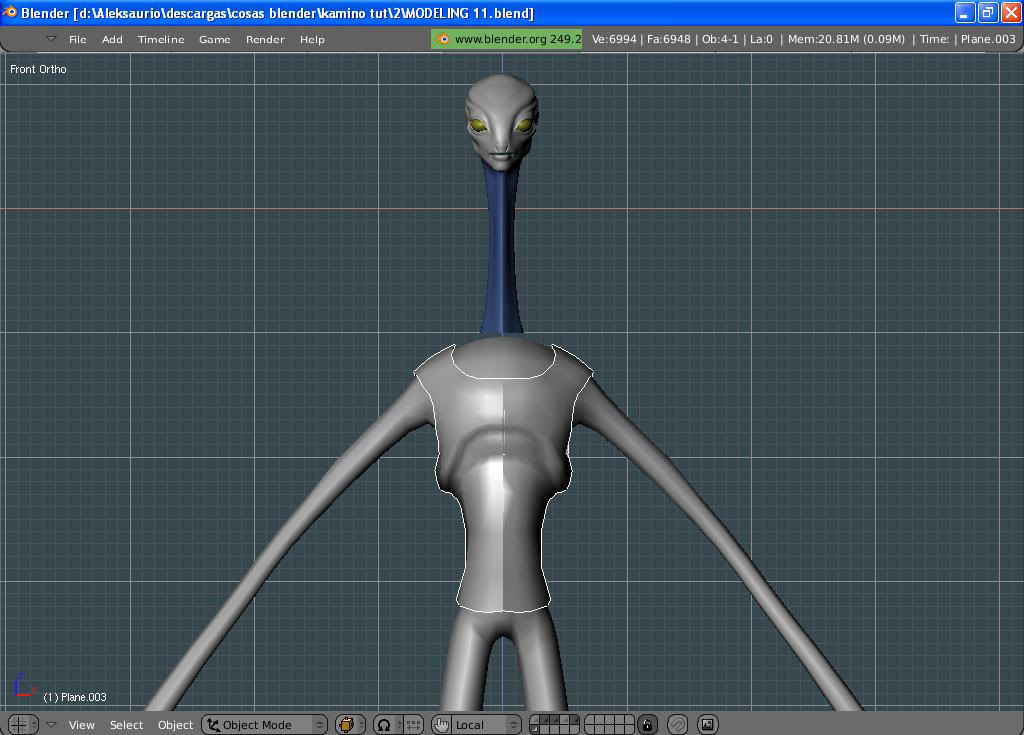Open the Add menu
The image size is (1024, 735).
(x=112, y=39)
